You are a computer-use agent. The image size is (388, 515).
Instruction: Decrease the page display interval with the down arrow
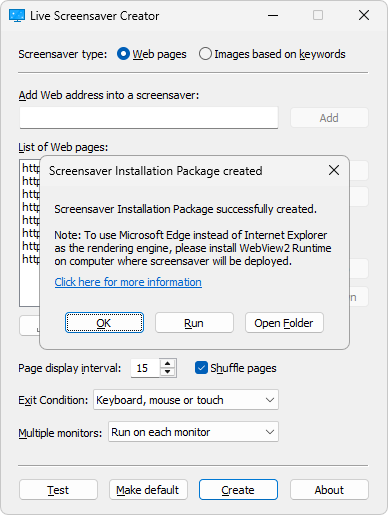tap(168, 372)
